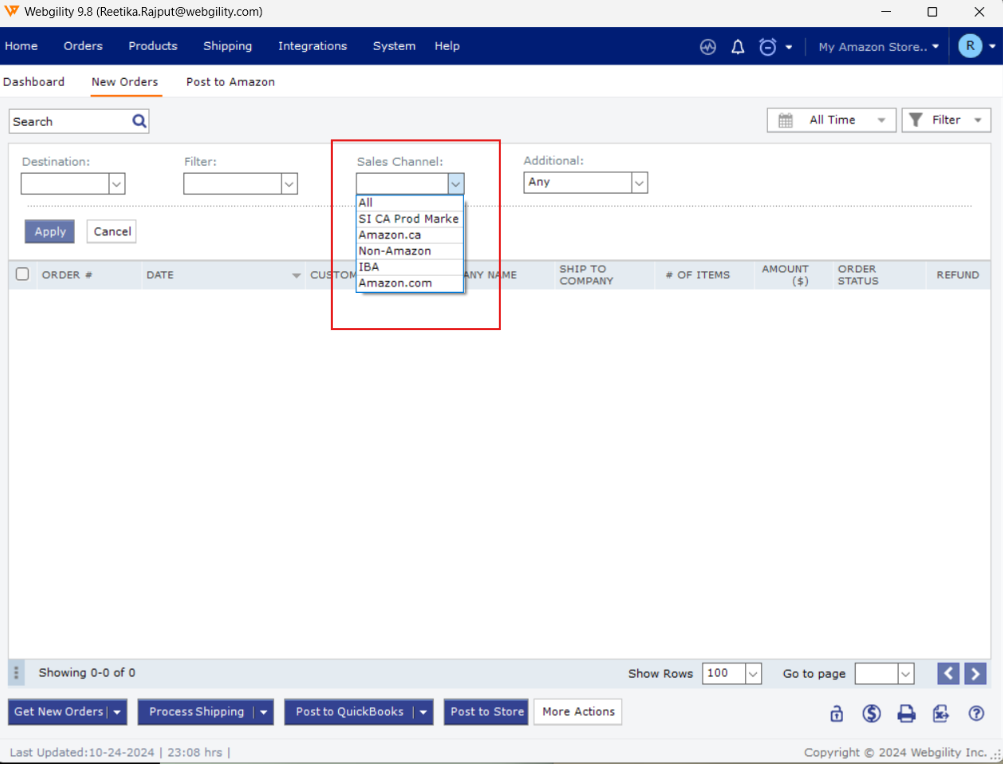Image resolution: width=1003 pixels, height=764 pixels.
Task: Expand the Destination combo box
Action: pyautogui.click(x=116, y=184)
